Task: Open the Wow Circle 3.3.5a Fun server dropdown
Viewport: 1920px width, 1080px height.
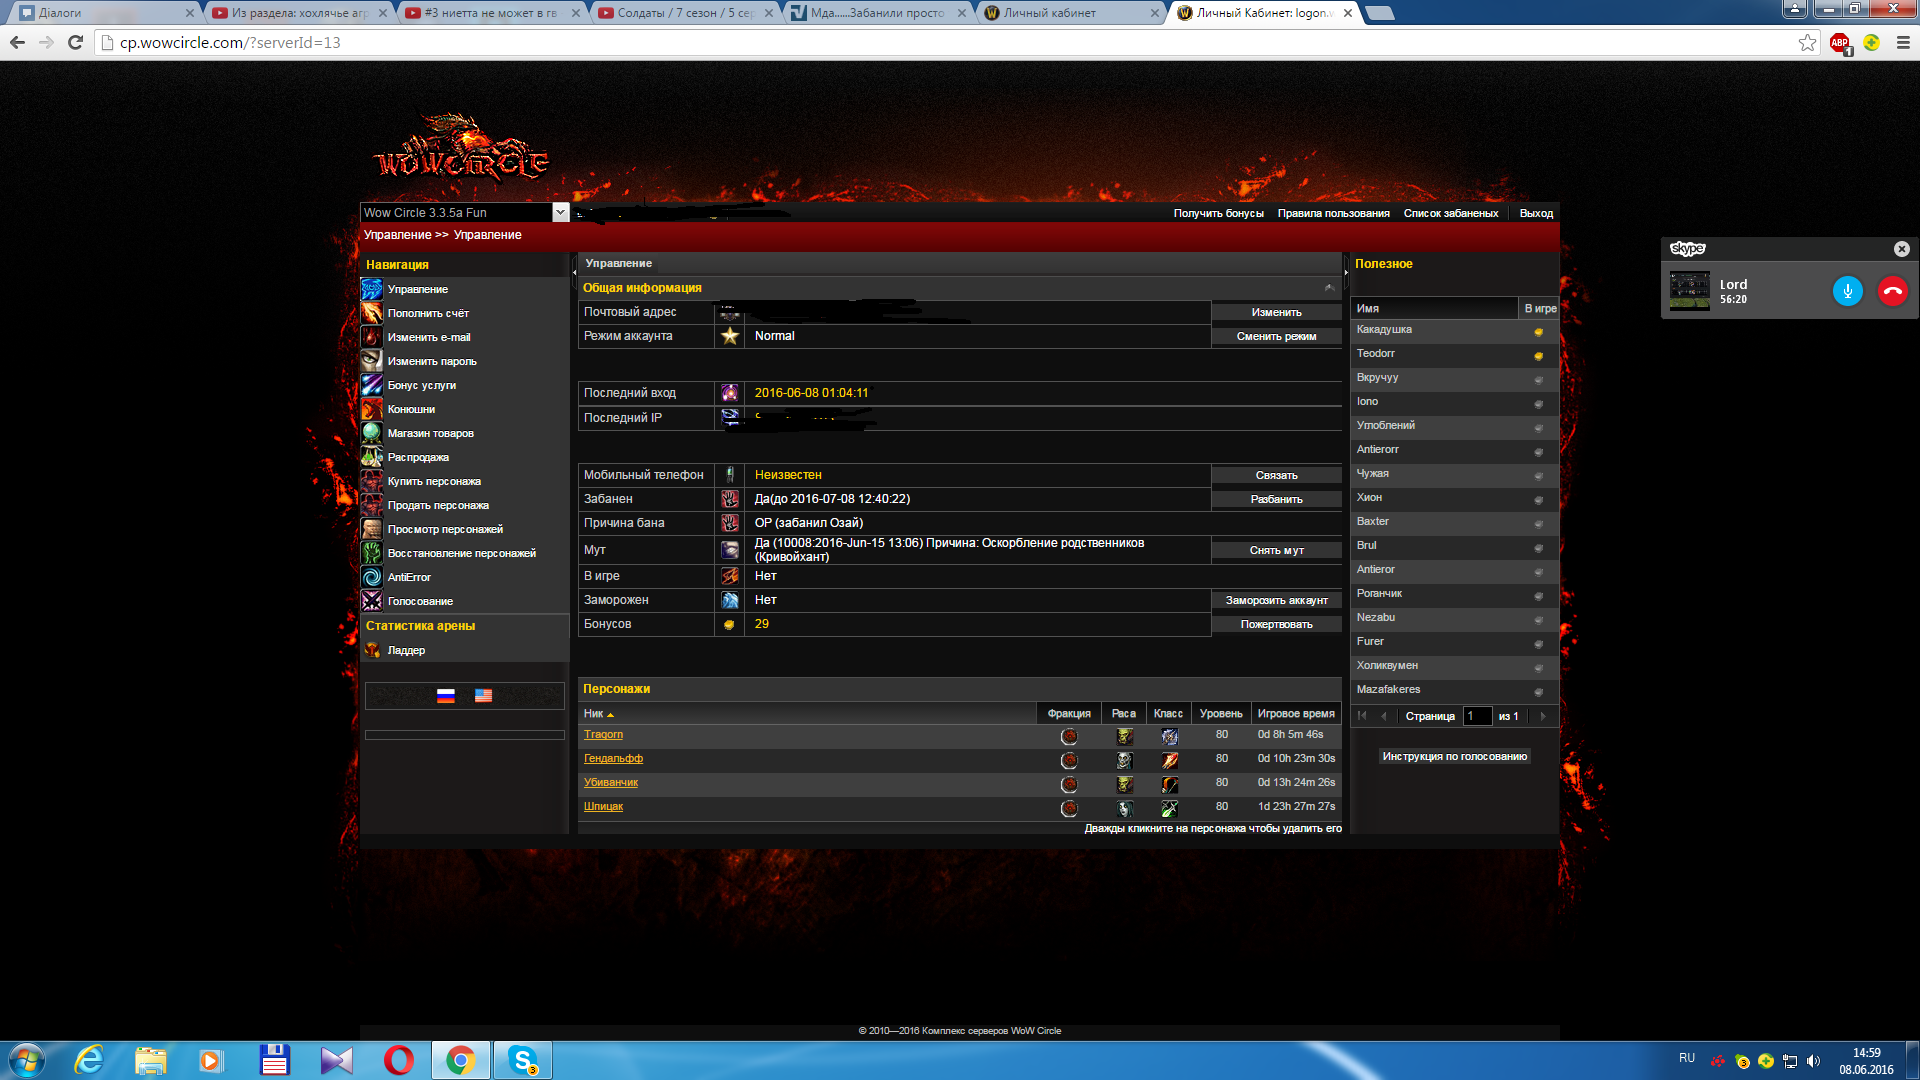Action: [x=560, y=212]
